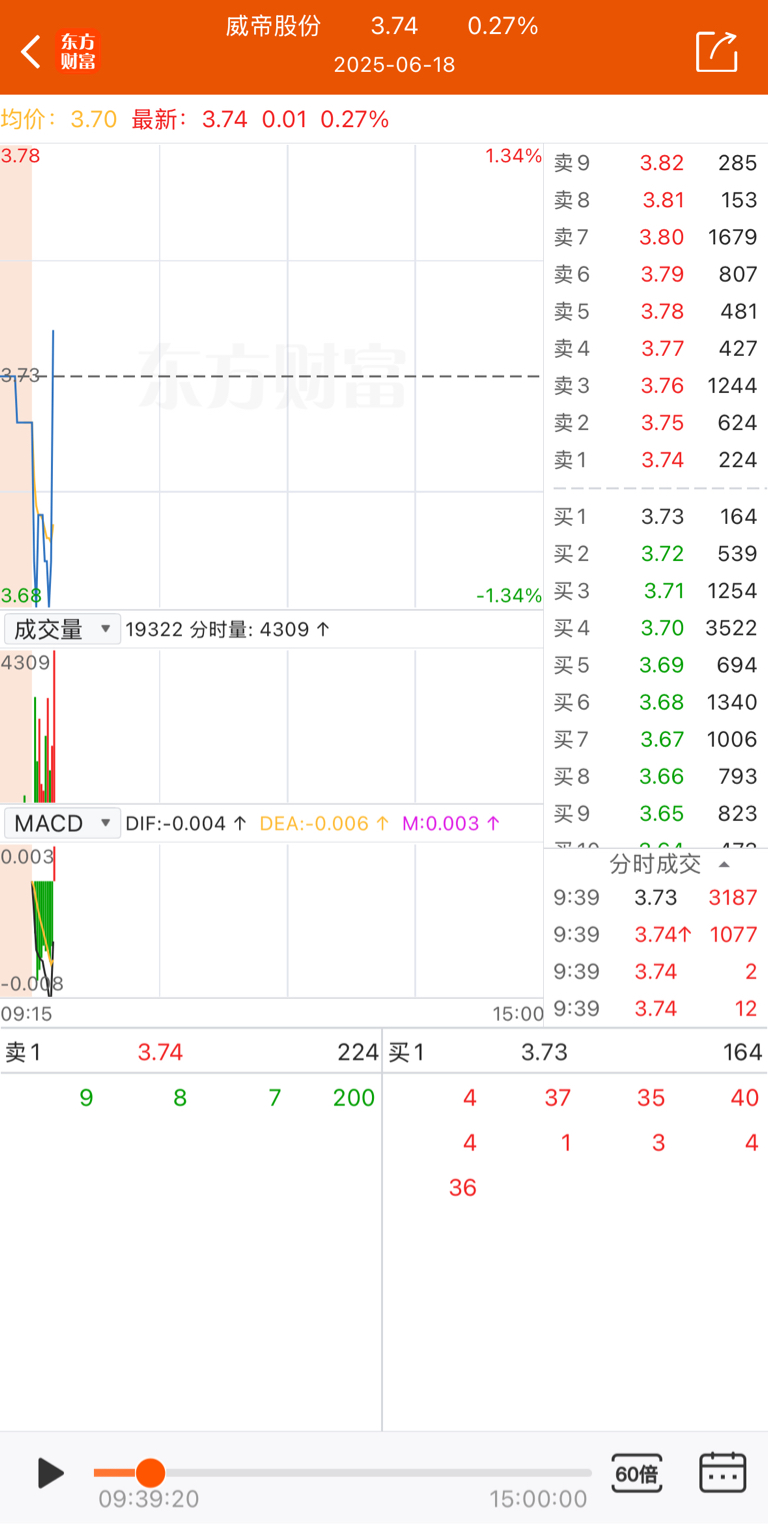
Task: Tap the 9:39 trade with volume 12
Action: [x=656, y=1008]
